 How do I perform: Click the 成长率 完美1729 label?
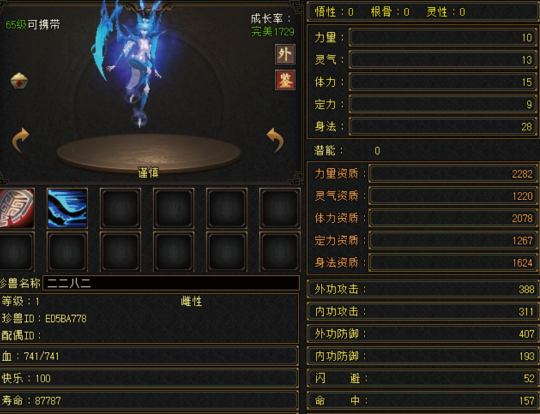272,25
